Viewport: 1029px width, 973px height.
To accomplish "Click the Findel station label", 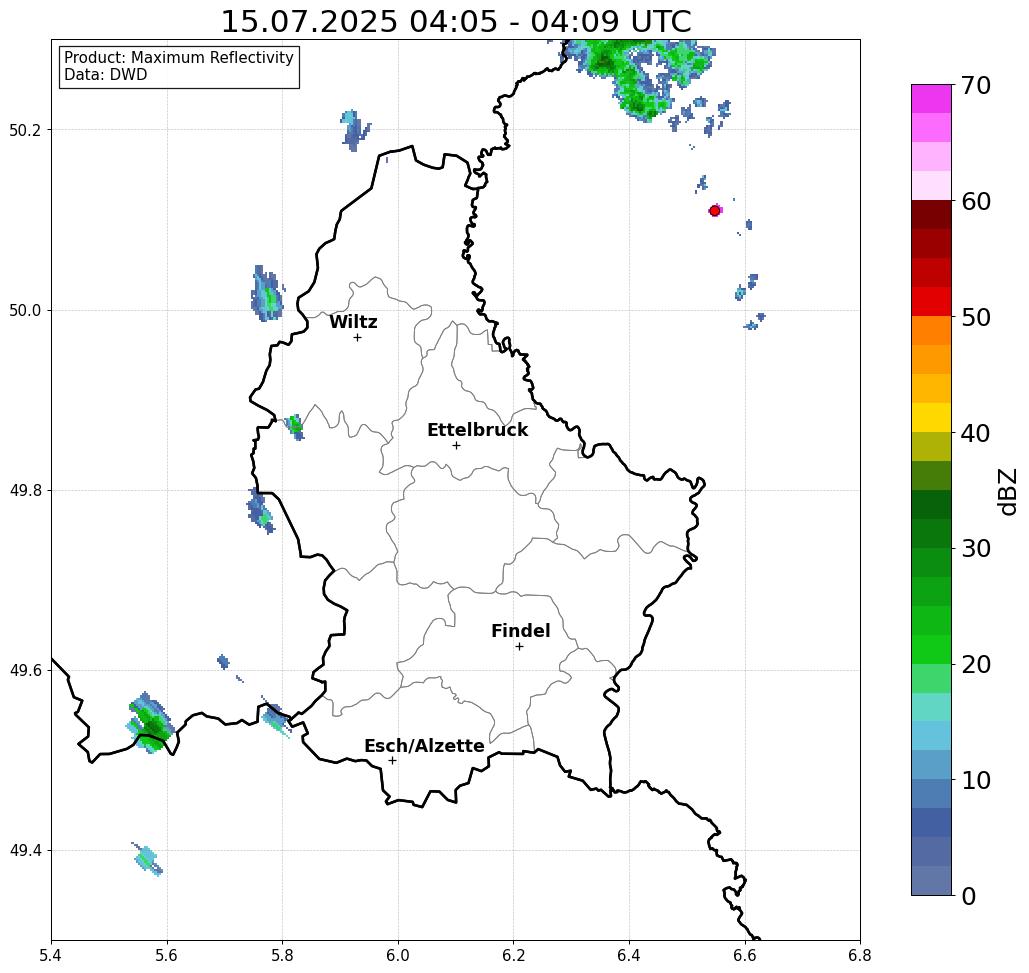I will [520, 631].
